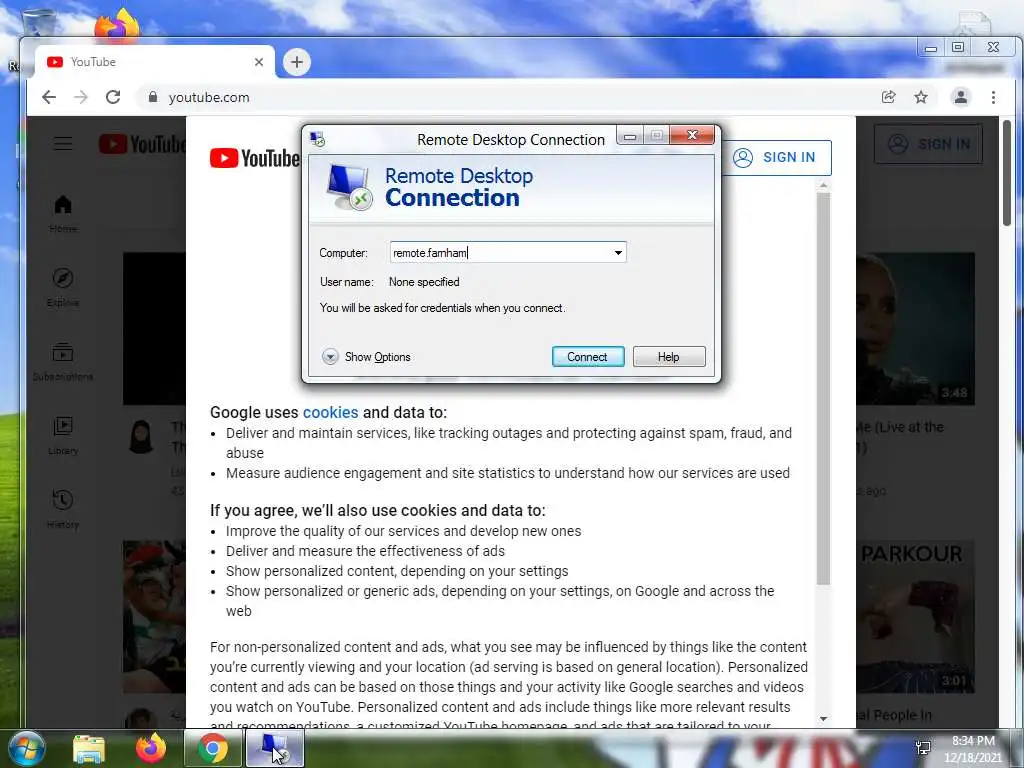Open YouTube Home in the sidebar
The width and height of the screenshot is (1024, 768).
pos(63,214)
